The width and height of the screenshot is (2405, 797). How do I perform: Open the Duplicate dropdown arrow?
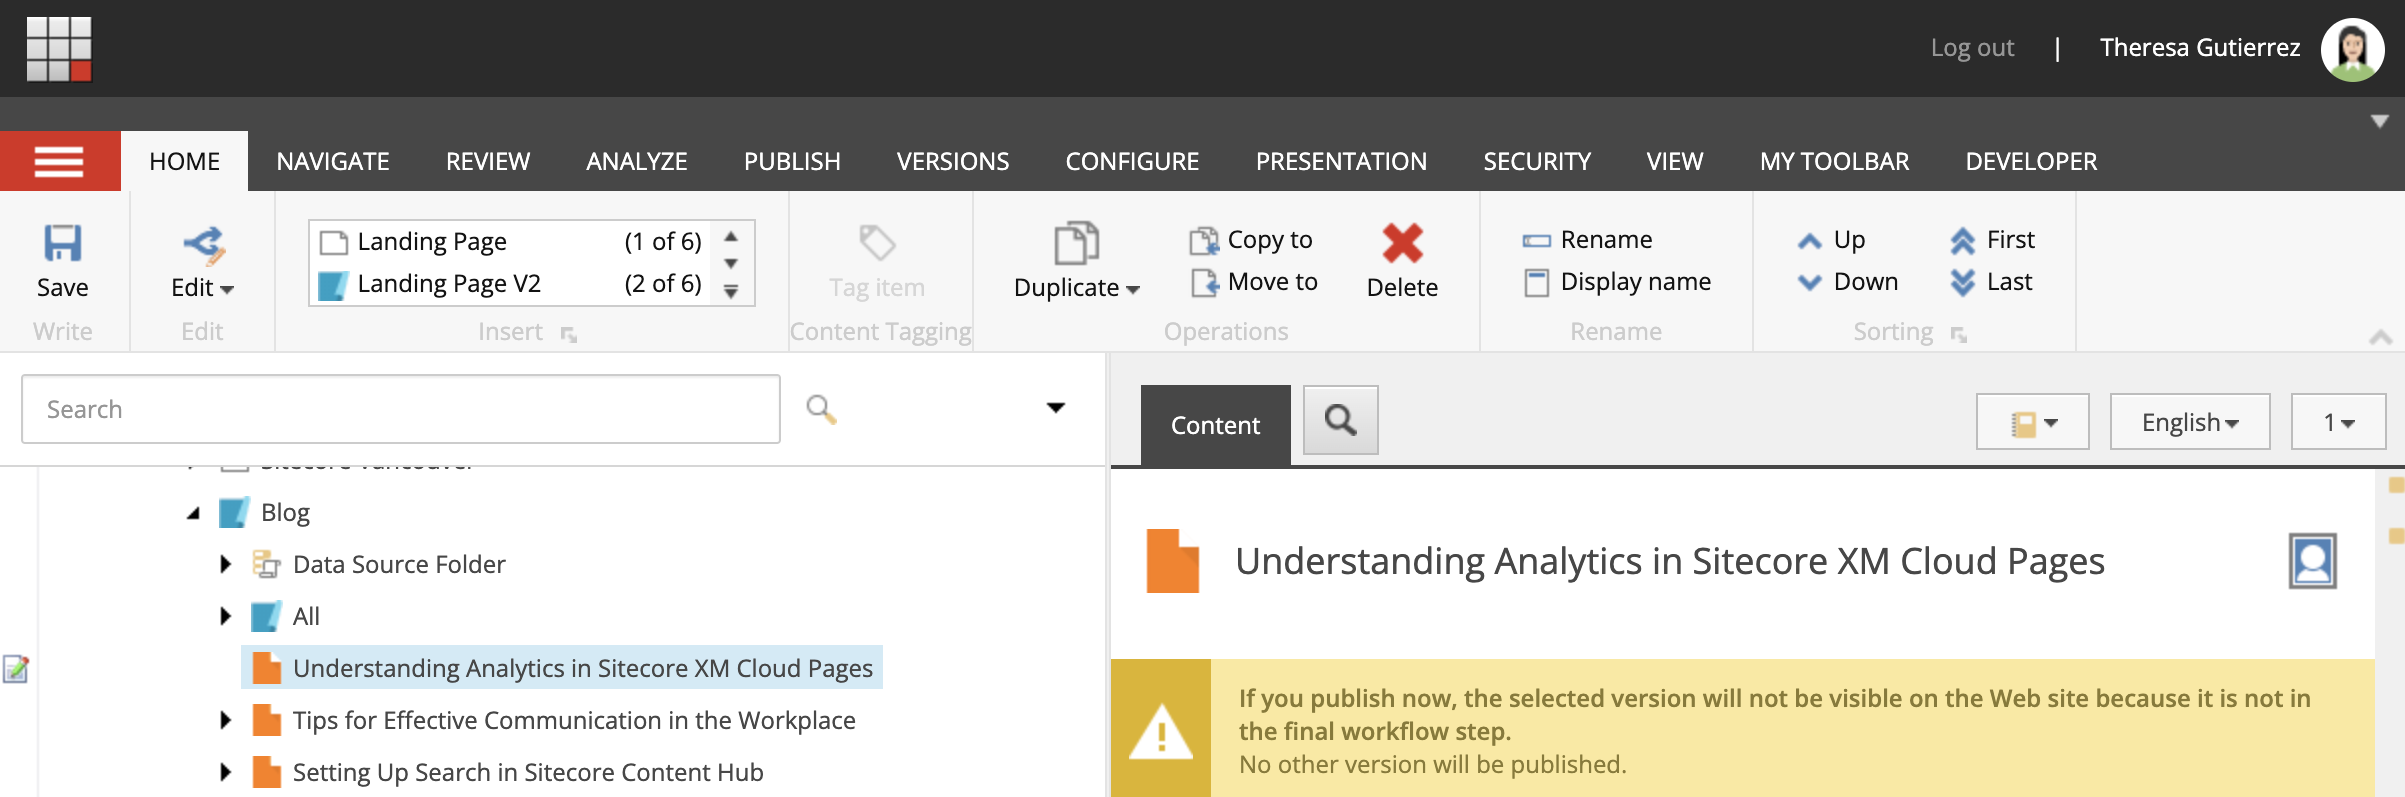(1133, 289)
